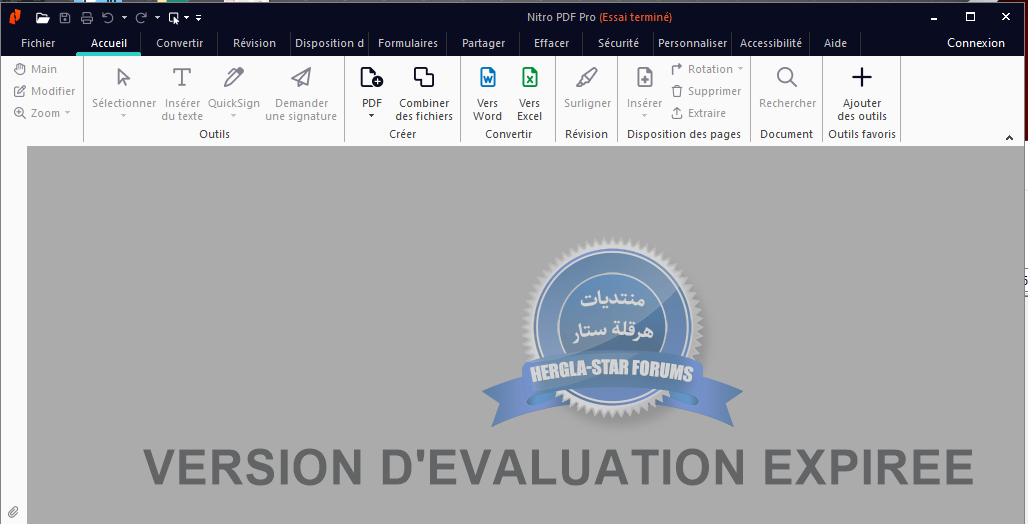Click the Connexion link
The height and width of the screenshot is (524, 1028).
[x=976, y=43]
